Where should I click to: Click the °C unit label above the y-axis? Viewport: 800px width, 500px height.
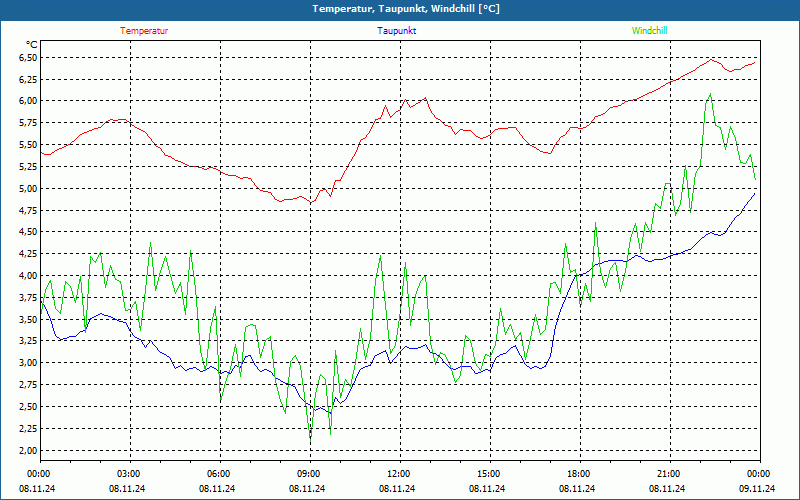pos(32,44)
